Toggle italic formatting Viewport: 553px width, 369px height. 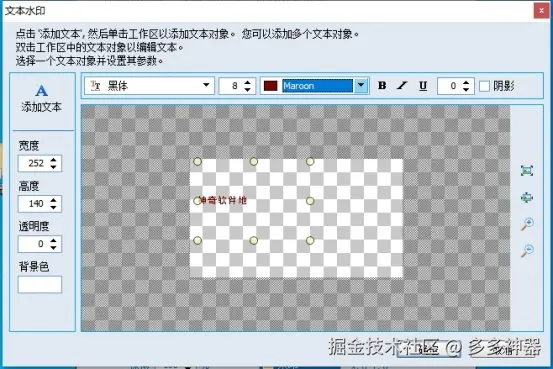[402, 86]
